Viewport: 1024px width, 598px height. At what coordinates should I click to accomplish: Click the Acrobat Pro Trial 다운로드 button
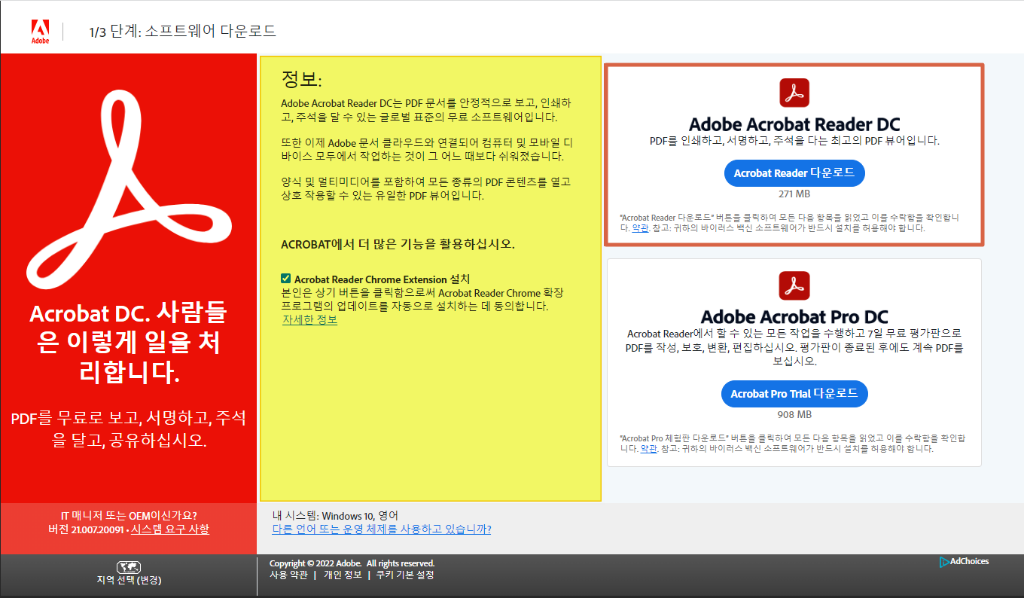(794, 394)
